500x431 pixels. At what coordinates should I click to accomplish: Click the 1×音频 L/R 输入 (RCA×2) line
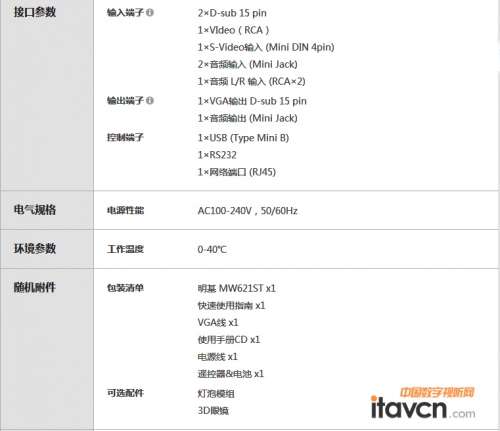pos(252,81)
